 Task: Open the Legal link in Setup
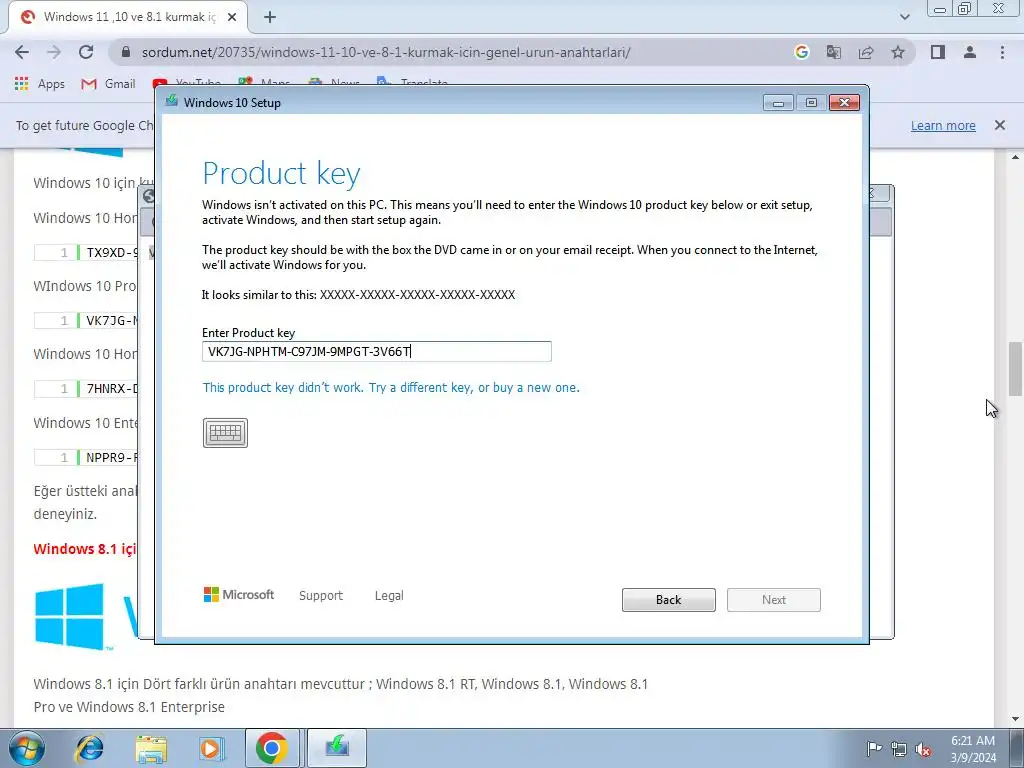tap(389, 596)
